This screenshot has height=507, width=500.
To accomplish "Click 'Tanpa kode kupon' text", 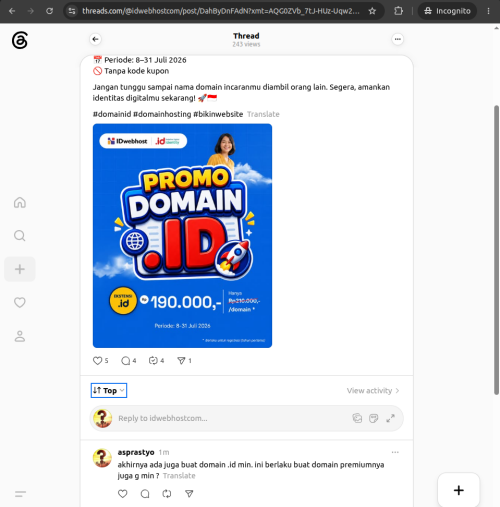I will [x=136, y=71].
